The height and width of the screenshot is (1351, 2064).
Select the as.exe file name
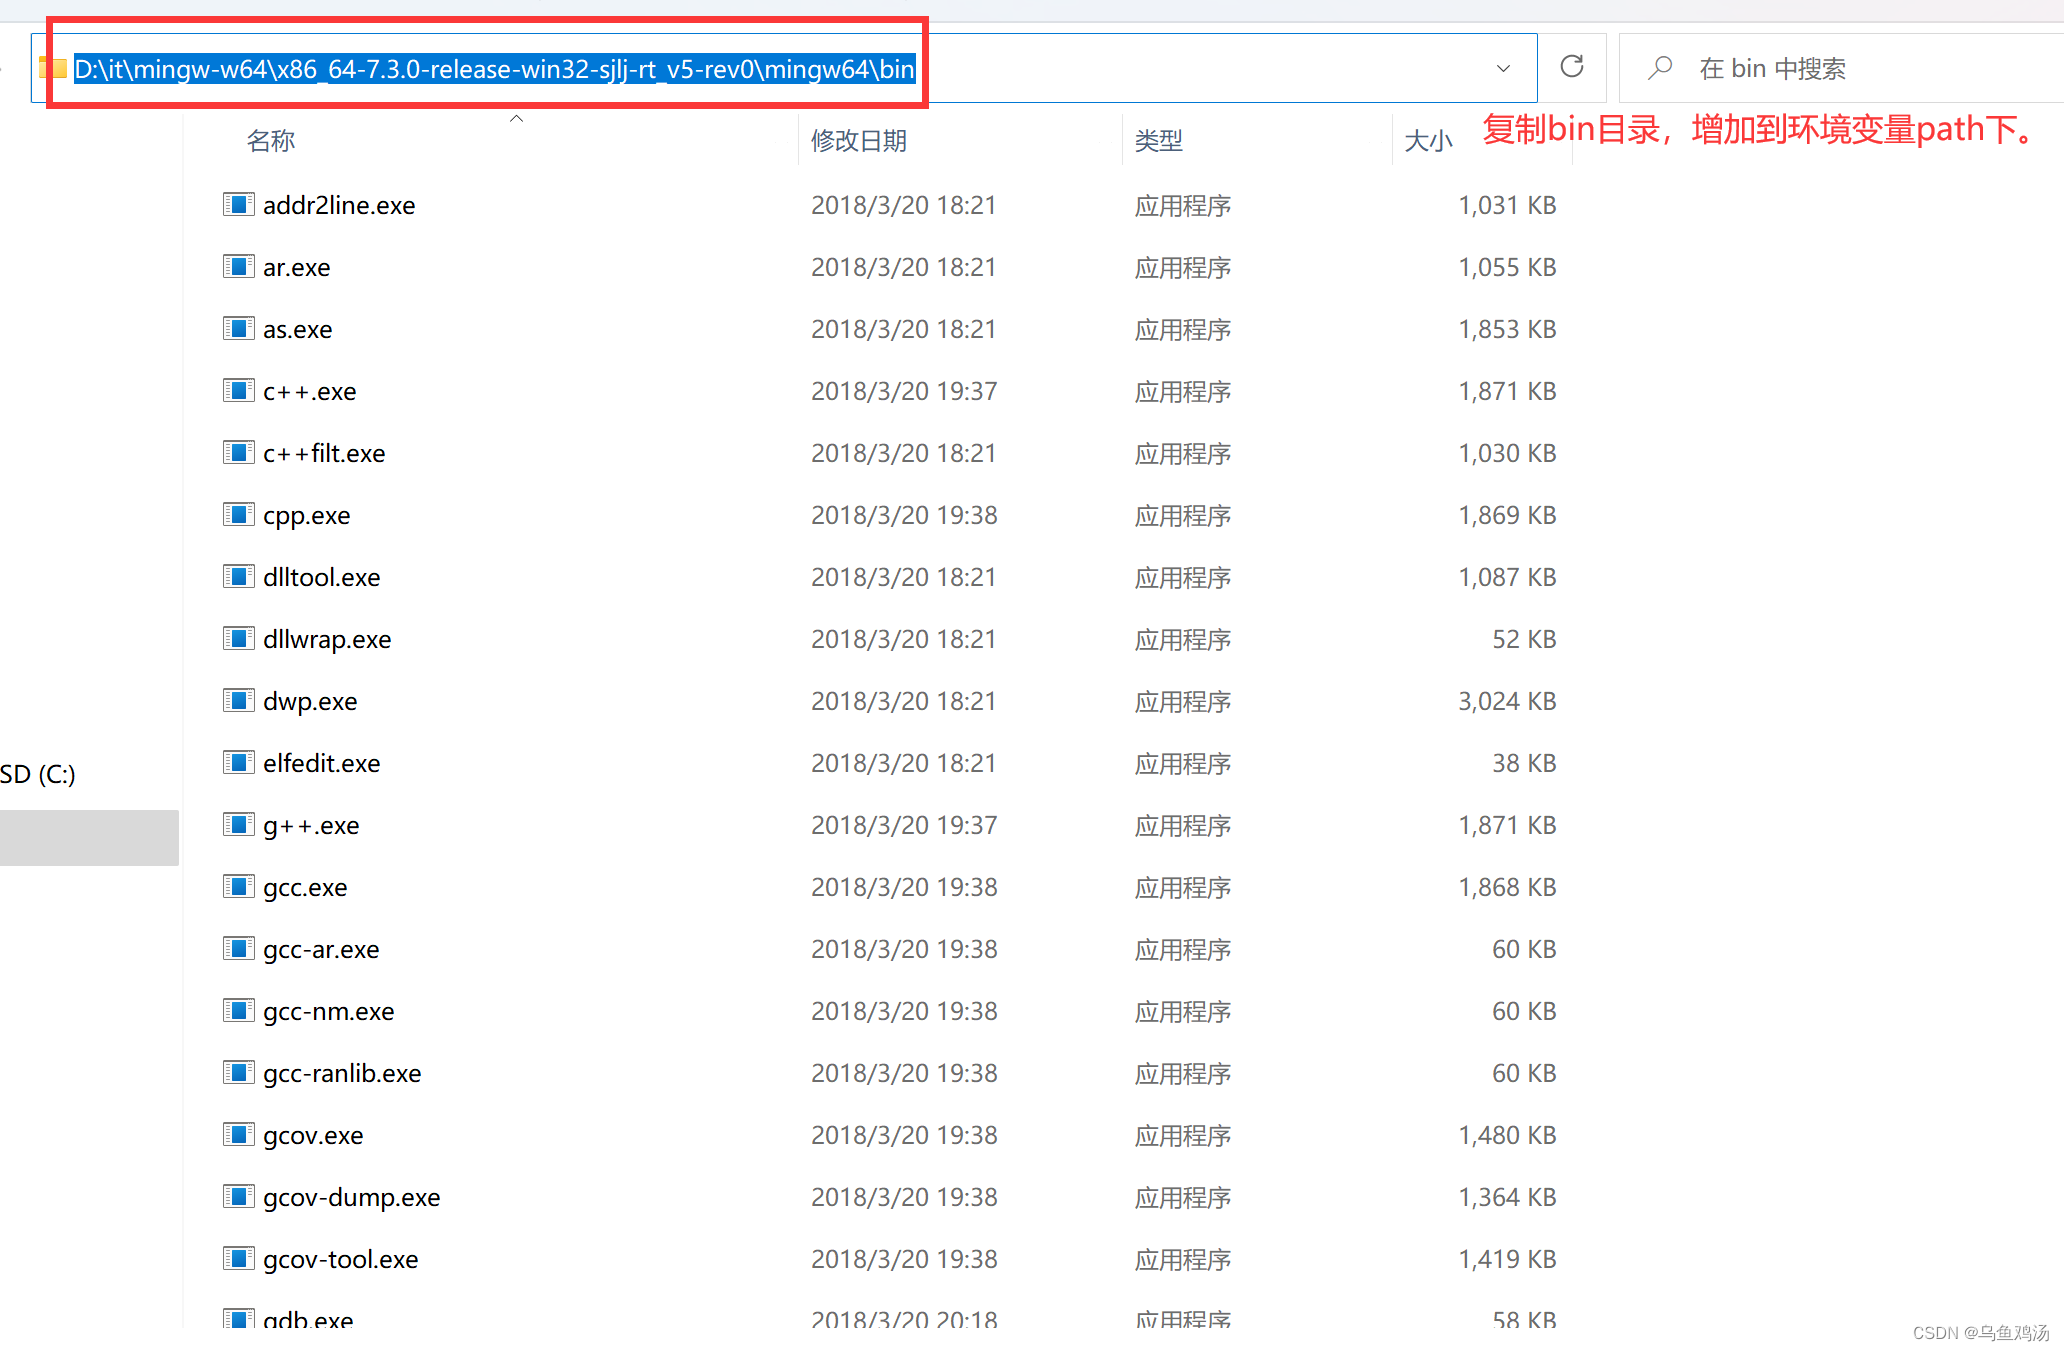click(297, 329)
